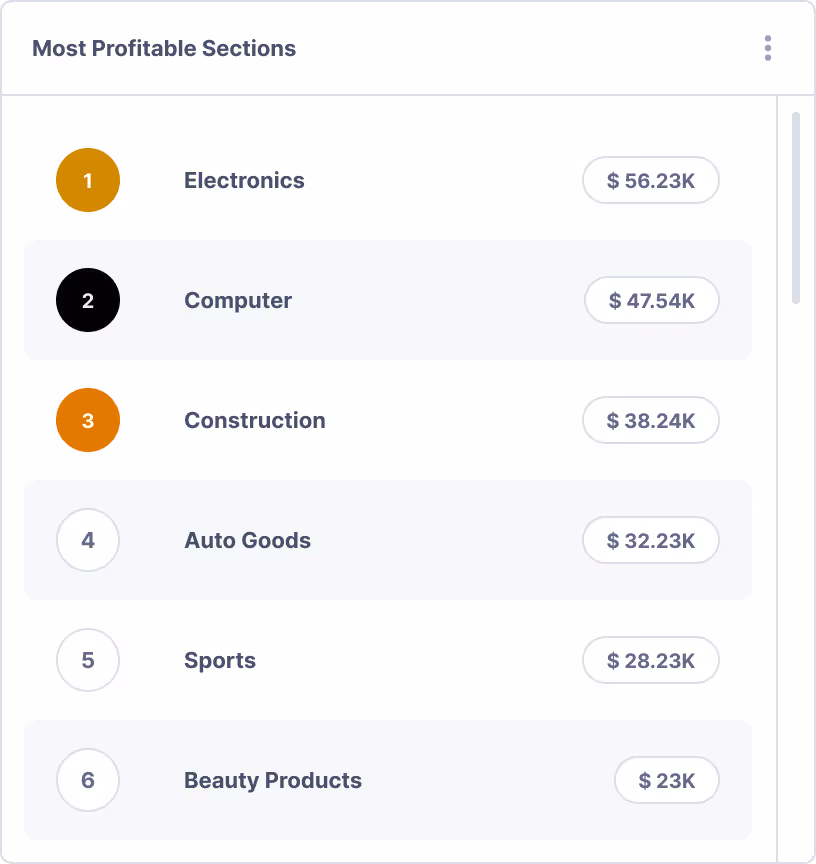Open the Computer section row

[x=238, y=301]
